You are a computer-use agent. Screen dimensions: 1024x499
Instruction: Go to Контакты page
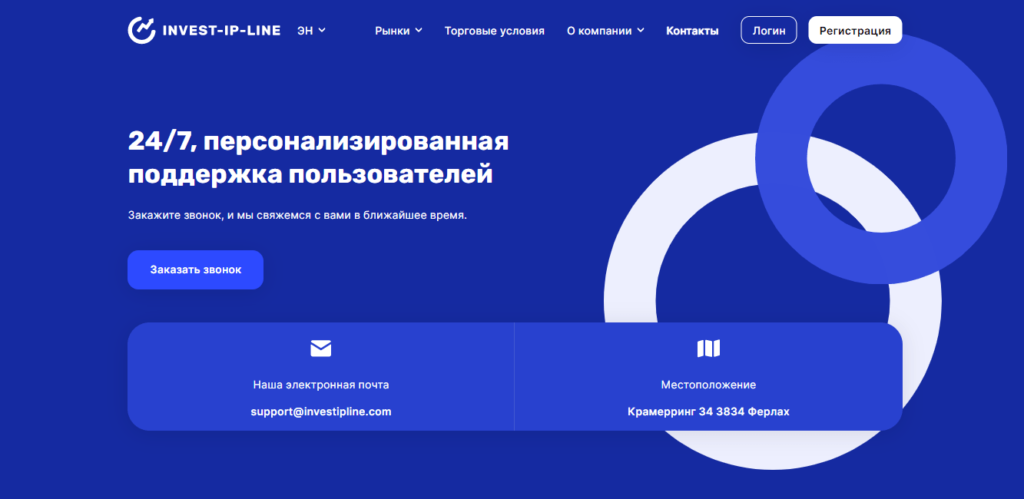[692, 31]
